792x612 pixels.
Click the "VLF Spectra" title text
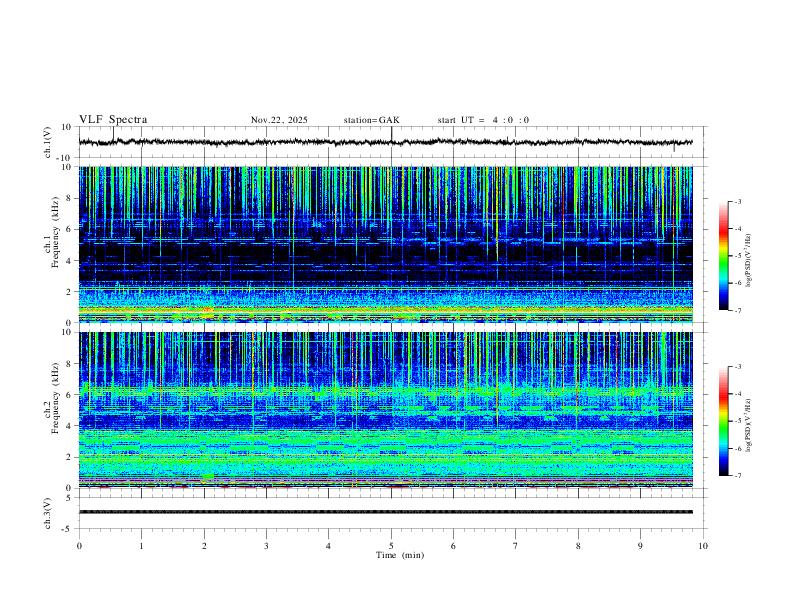[113, 120]
